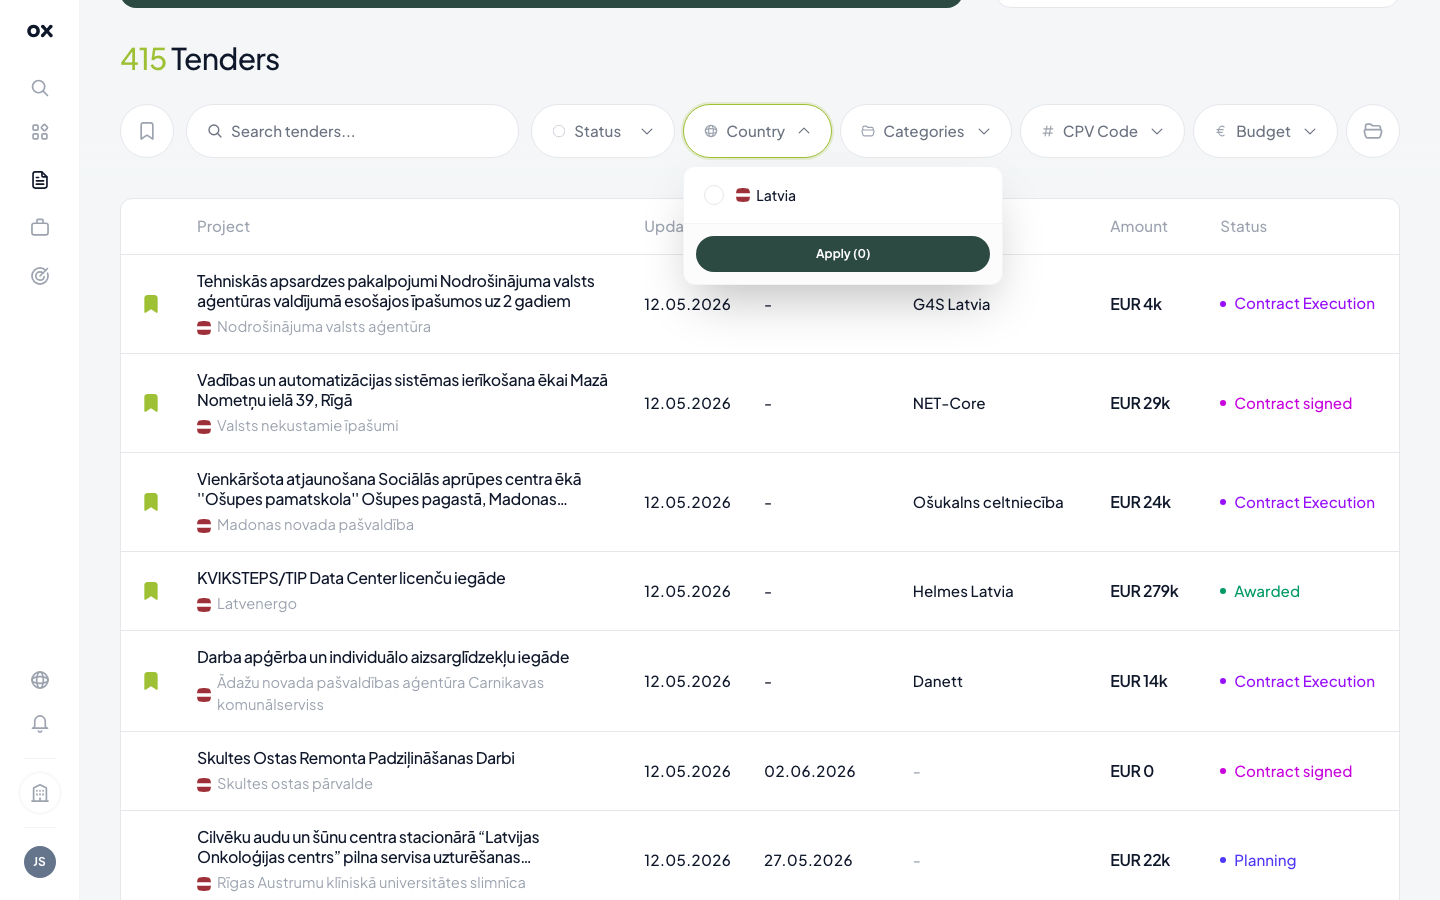Click the Apply (0) button
The image size is (1440, 900).
(843, 254)
